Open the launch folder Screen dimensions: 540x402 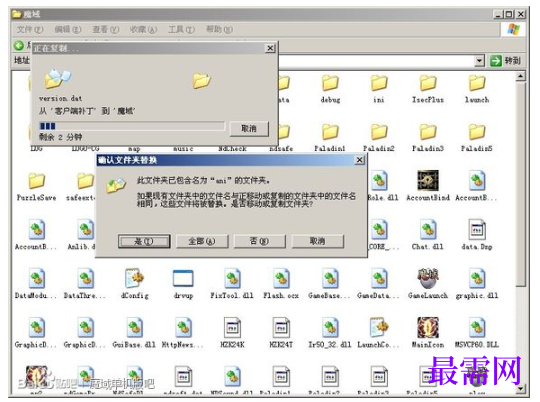click(x=477, y=83)
